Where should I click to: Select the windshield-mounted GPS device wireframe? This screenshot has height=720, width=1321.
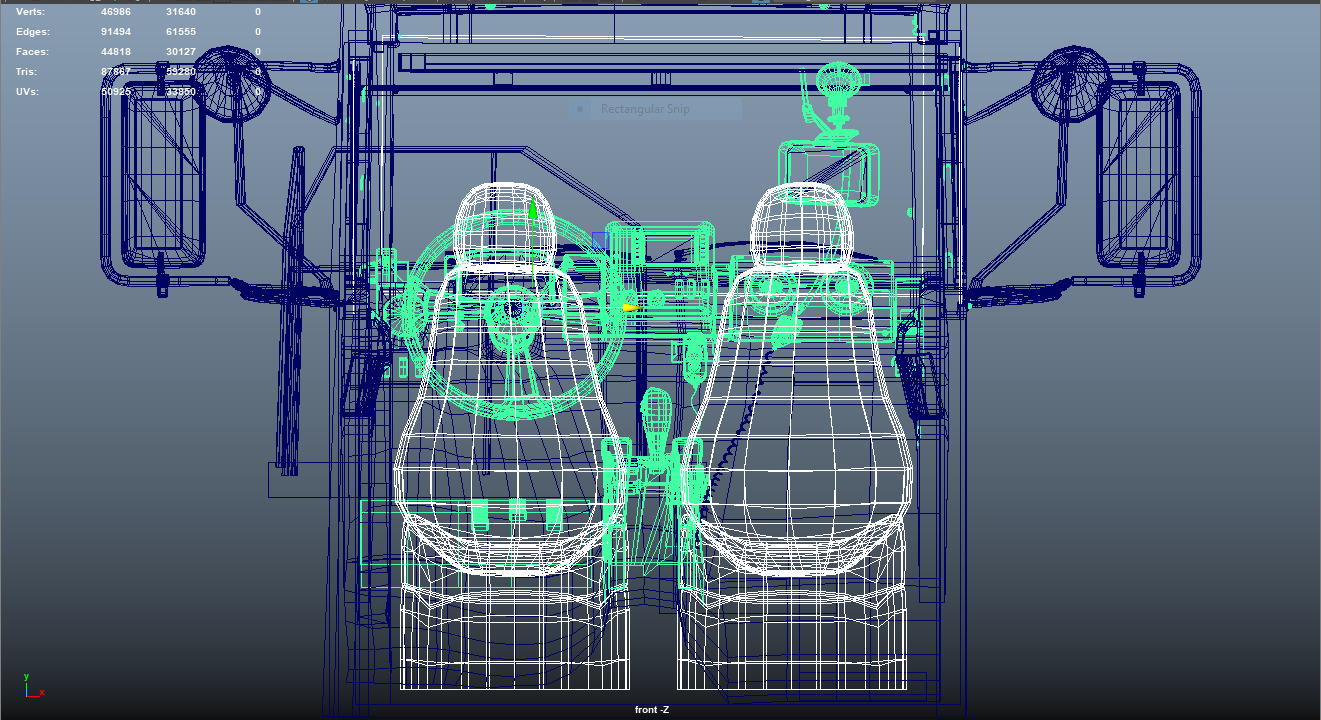pyautogui.click(x=829, y=174)
